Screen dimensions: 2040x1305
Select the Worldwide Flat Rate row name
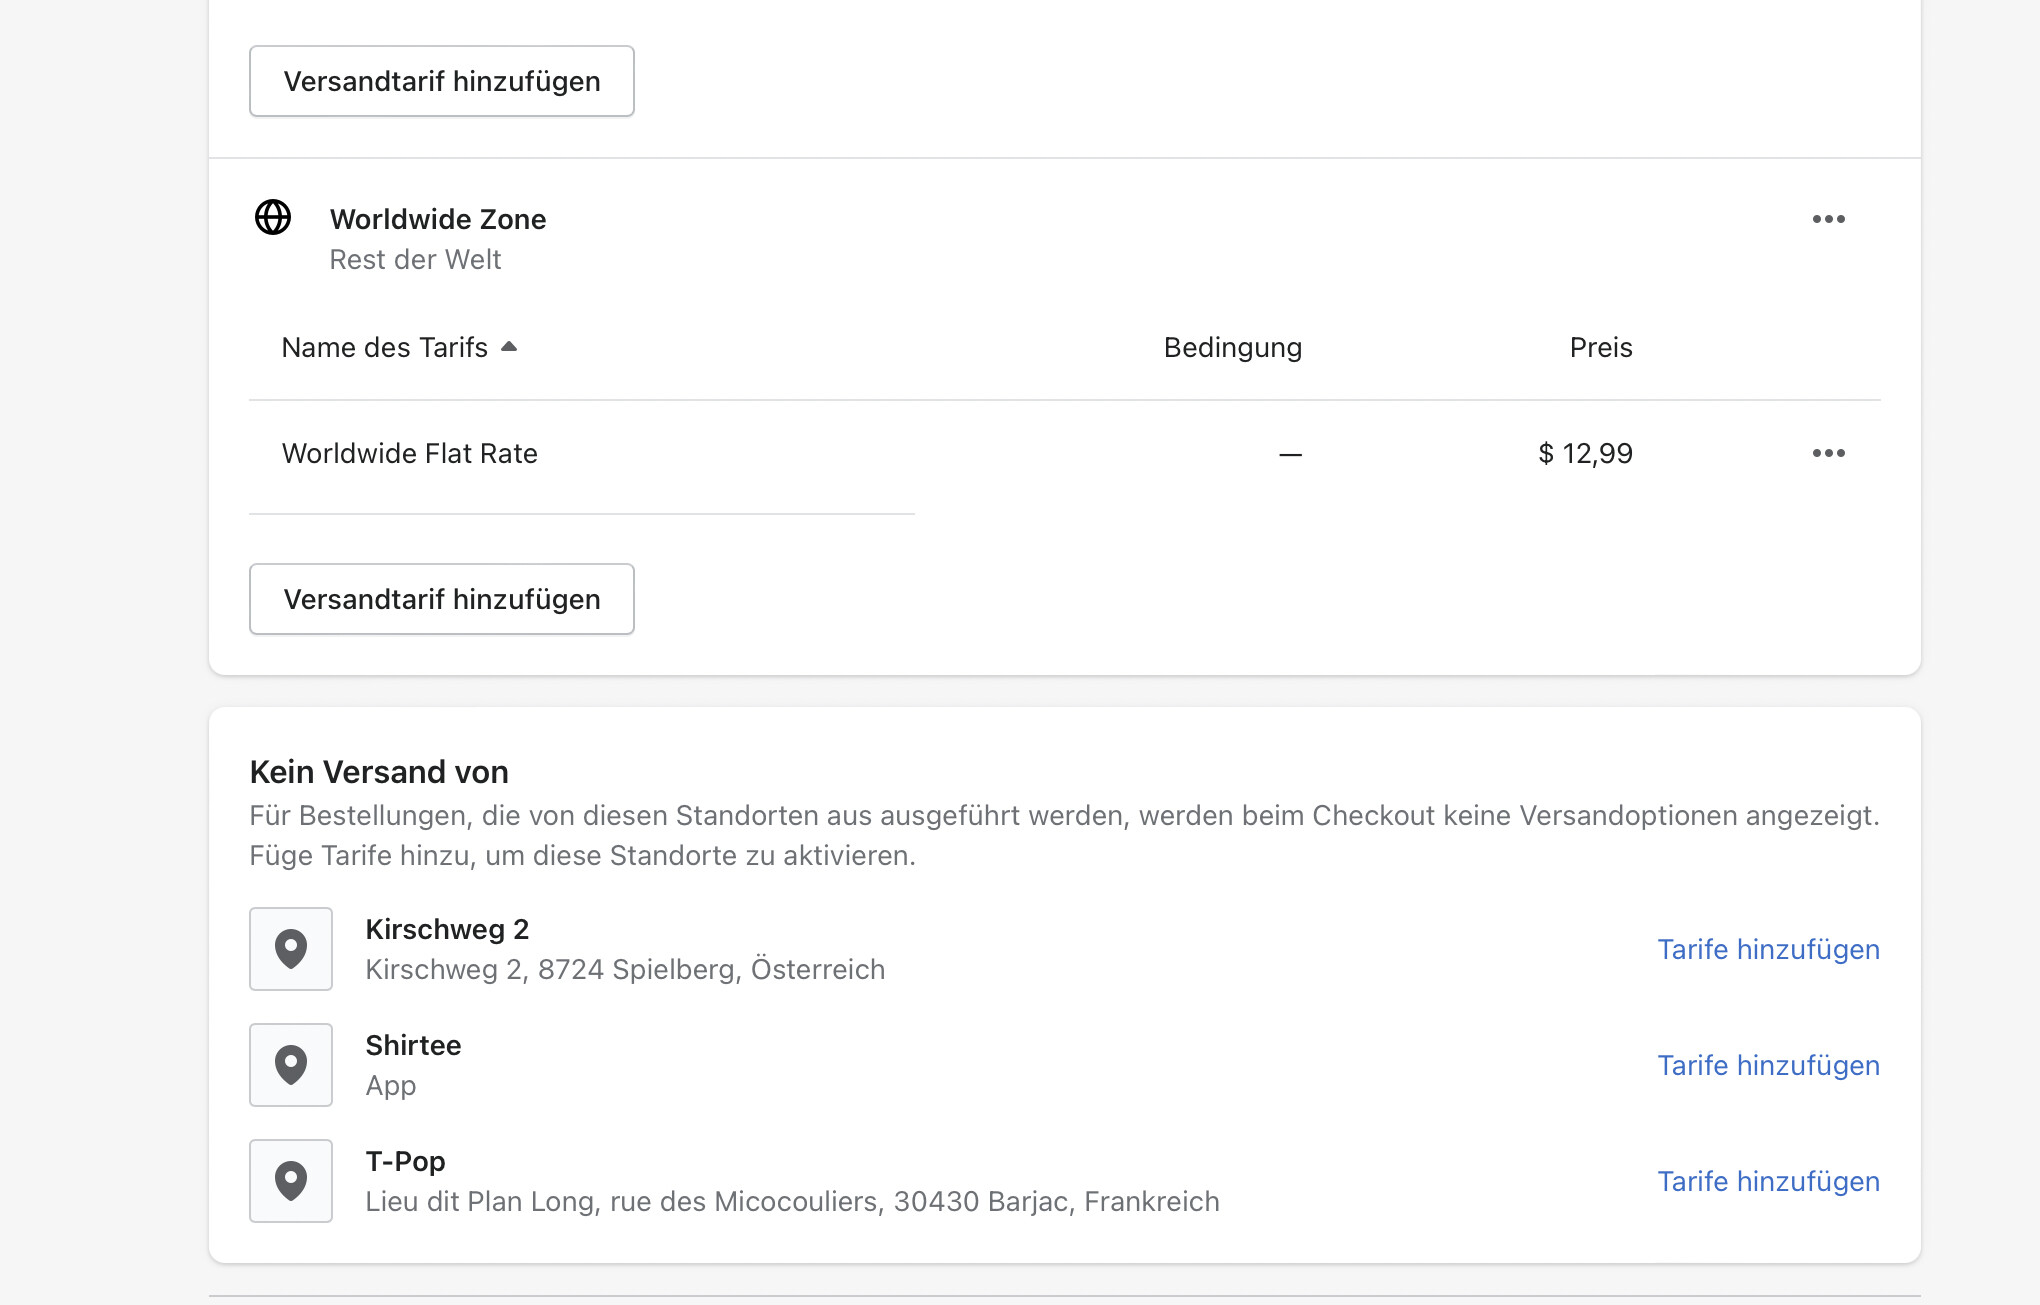click(x=409, y=453)
